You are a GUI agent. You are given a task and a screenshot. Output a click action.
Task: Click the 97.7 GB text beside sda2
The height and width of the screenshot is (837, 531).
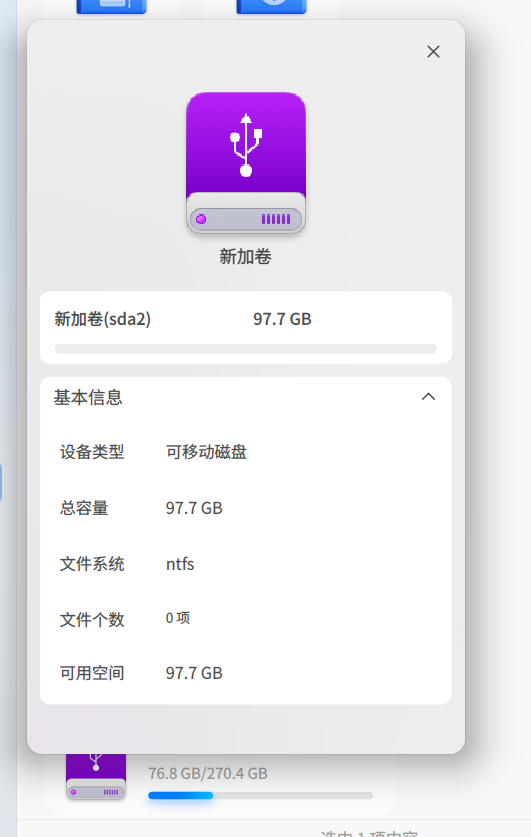coord(282,319)
